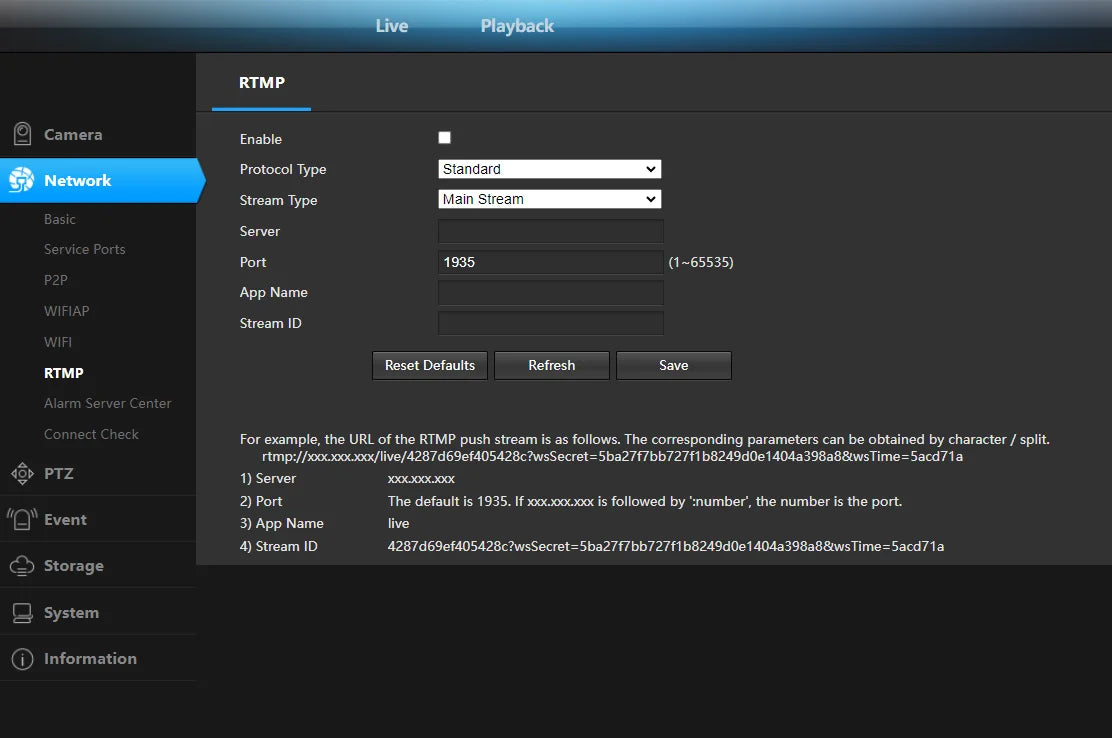This screenshot has width=1112, height=738.
Task: Select the Network sidebar icon
Action: click(21, 180)
